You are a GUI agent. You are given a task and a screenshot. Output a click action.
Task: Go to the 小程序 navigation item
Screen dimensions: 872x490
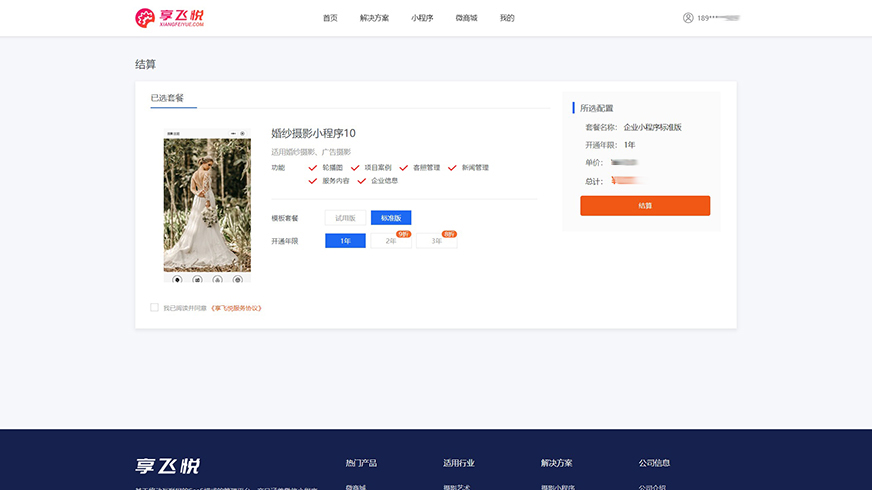point(422,18)
